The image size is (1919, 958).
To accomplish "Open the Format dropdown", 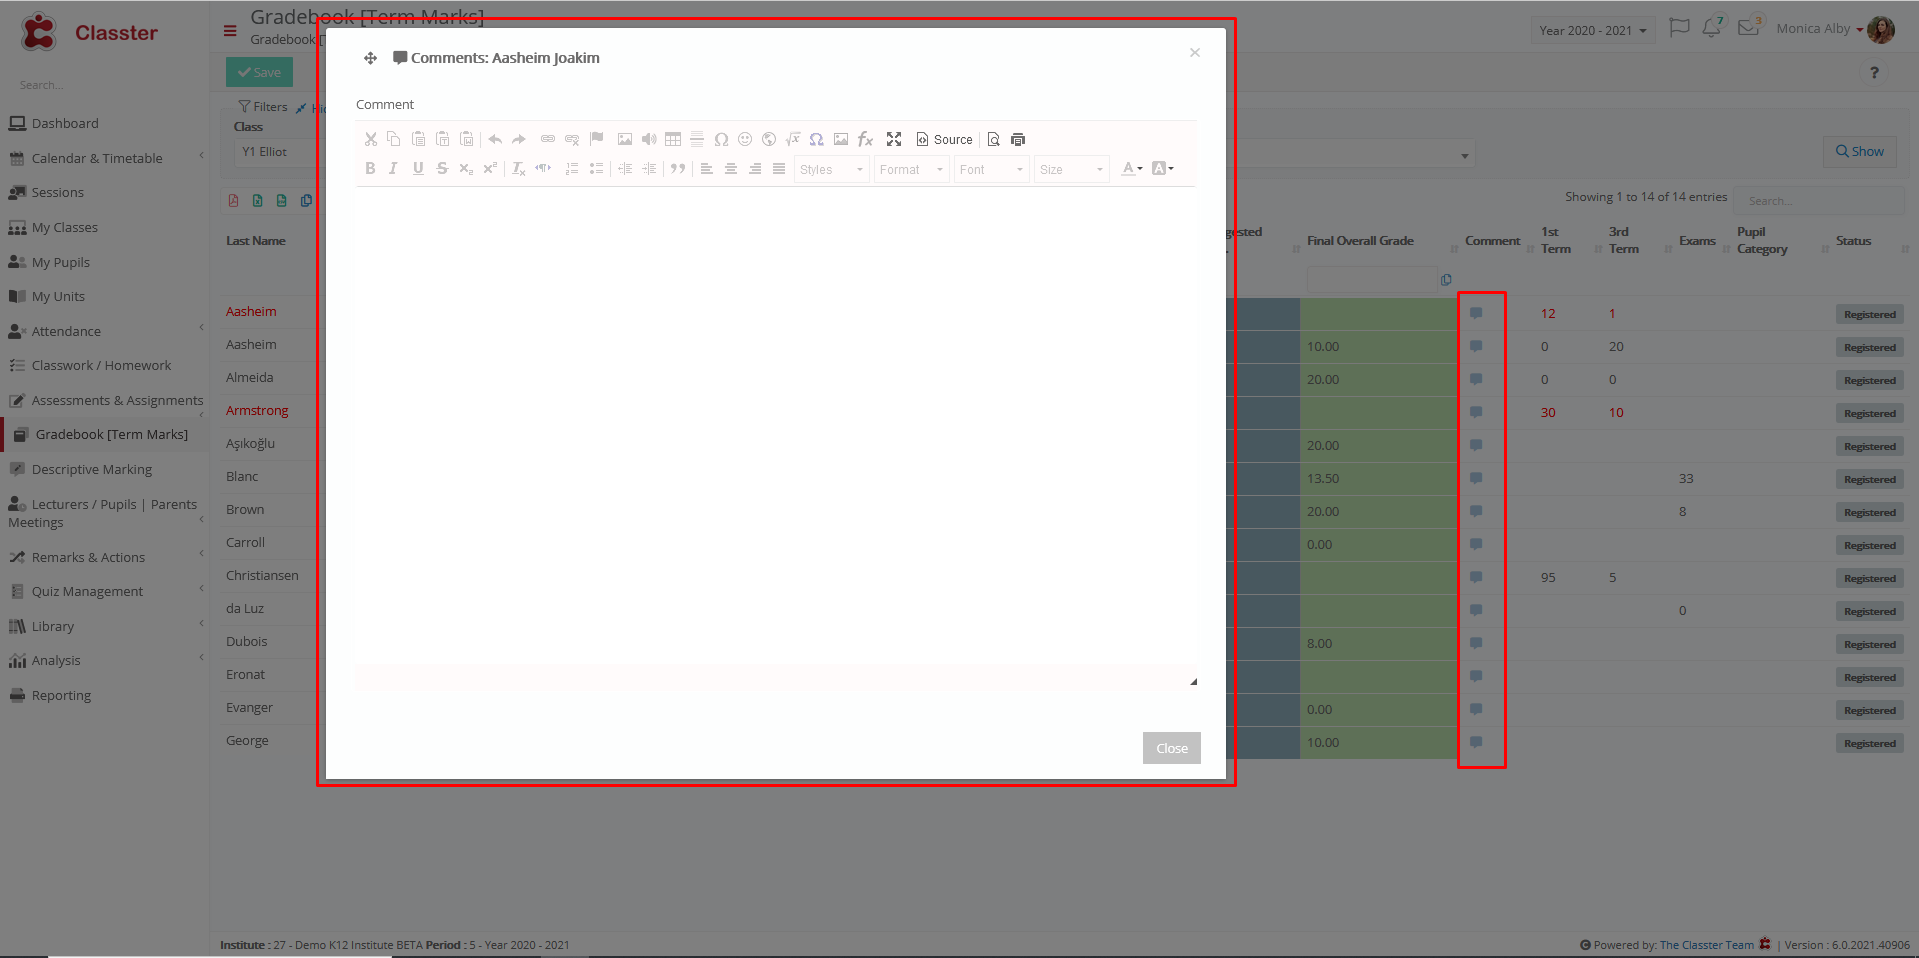I will pos(912,170).
